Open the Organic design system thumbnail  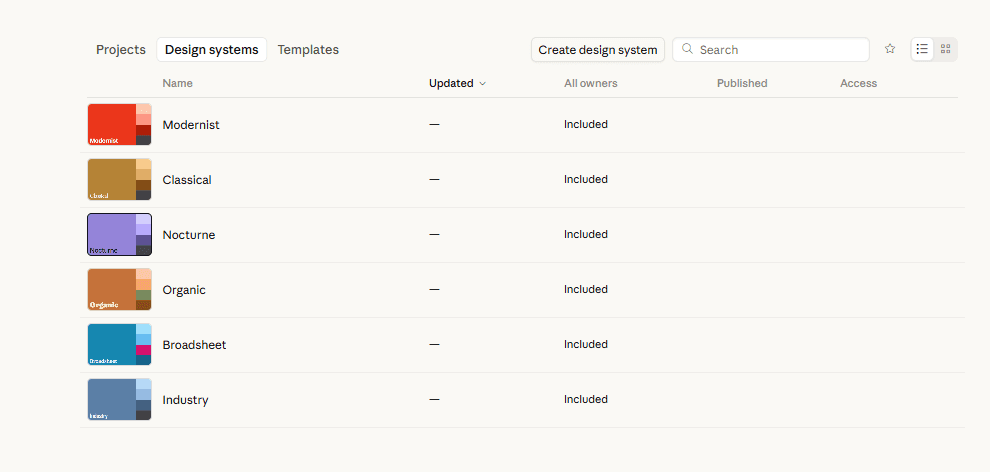point(119,290)
